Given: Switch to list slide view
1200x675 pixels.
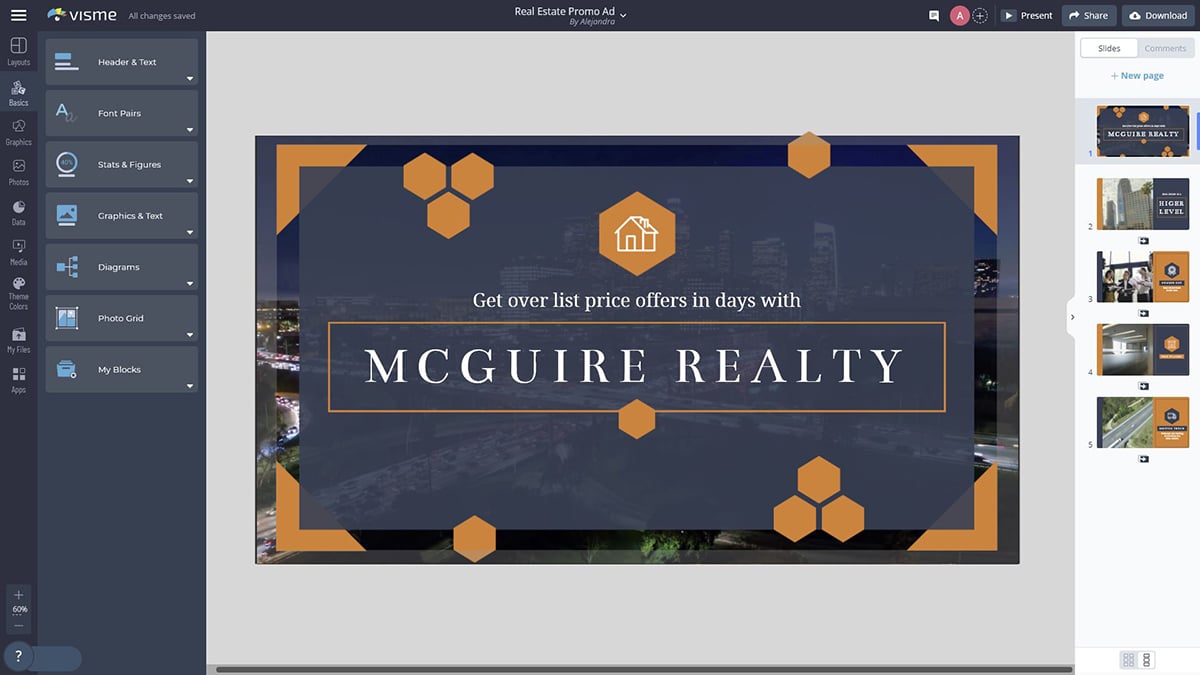Looking at the screenshot, I should click(x=1146, y=660).
